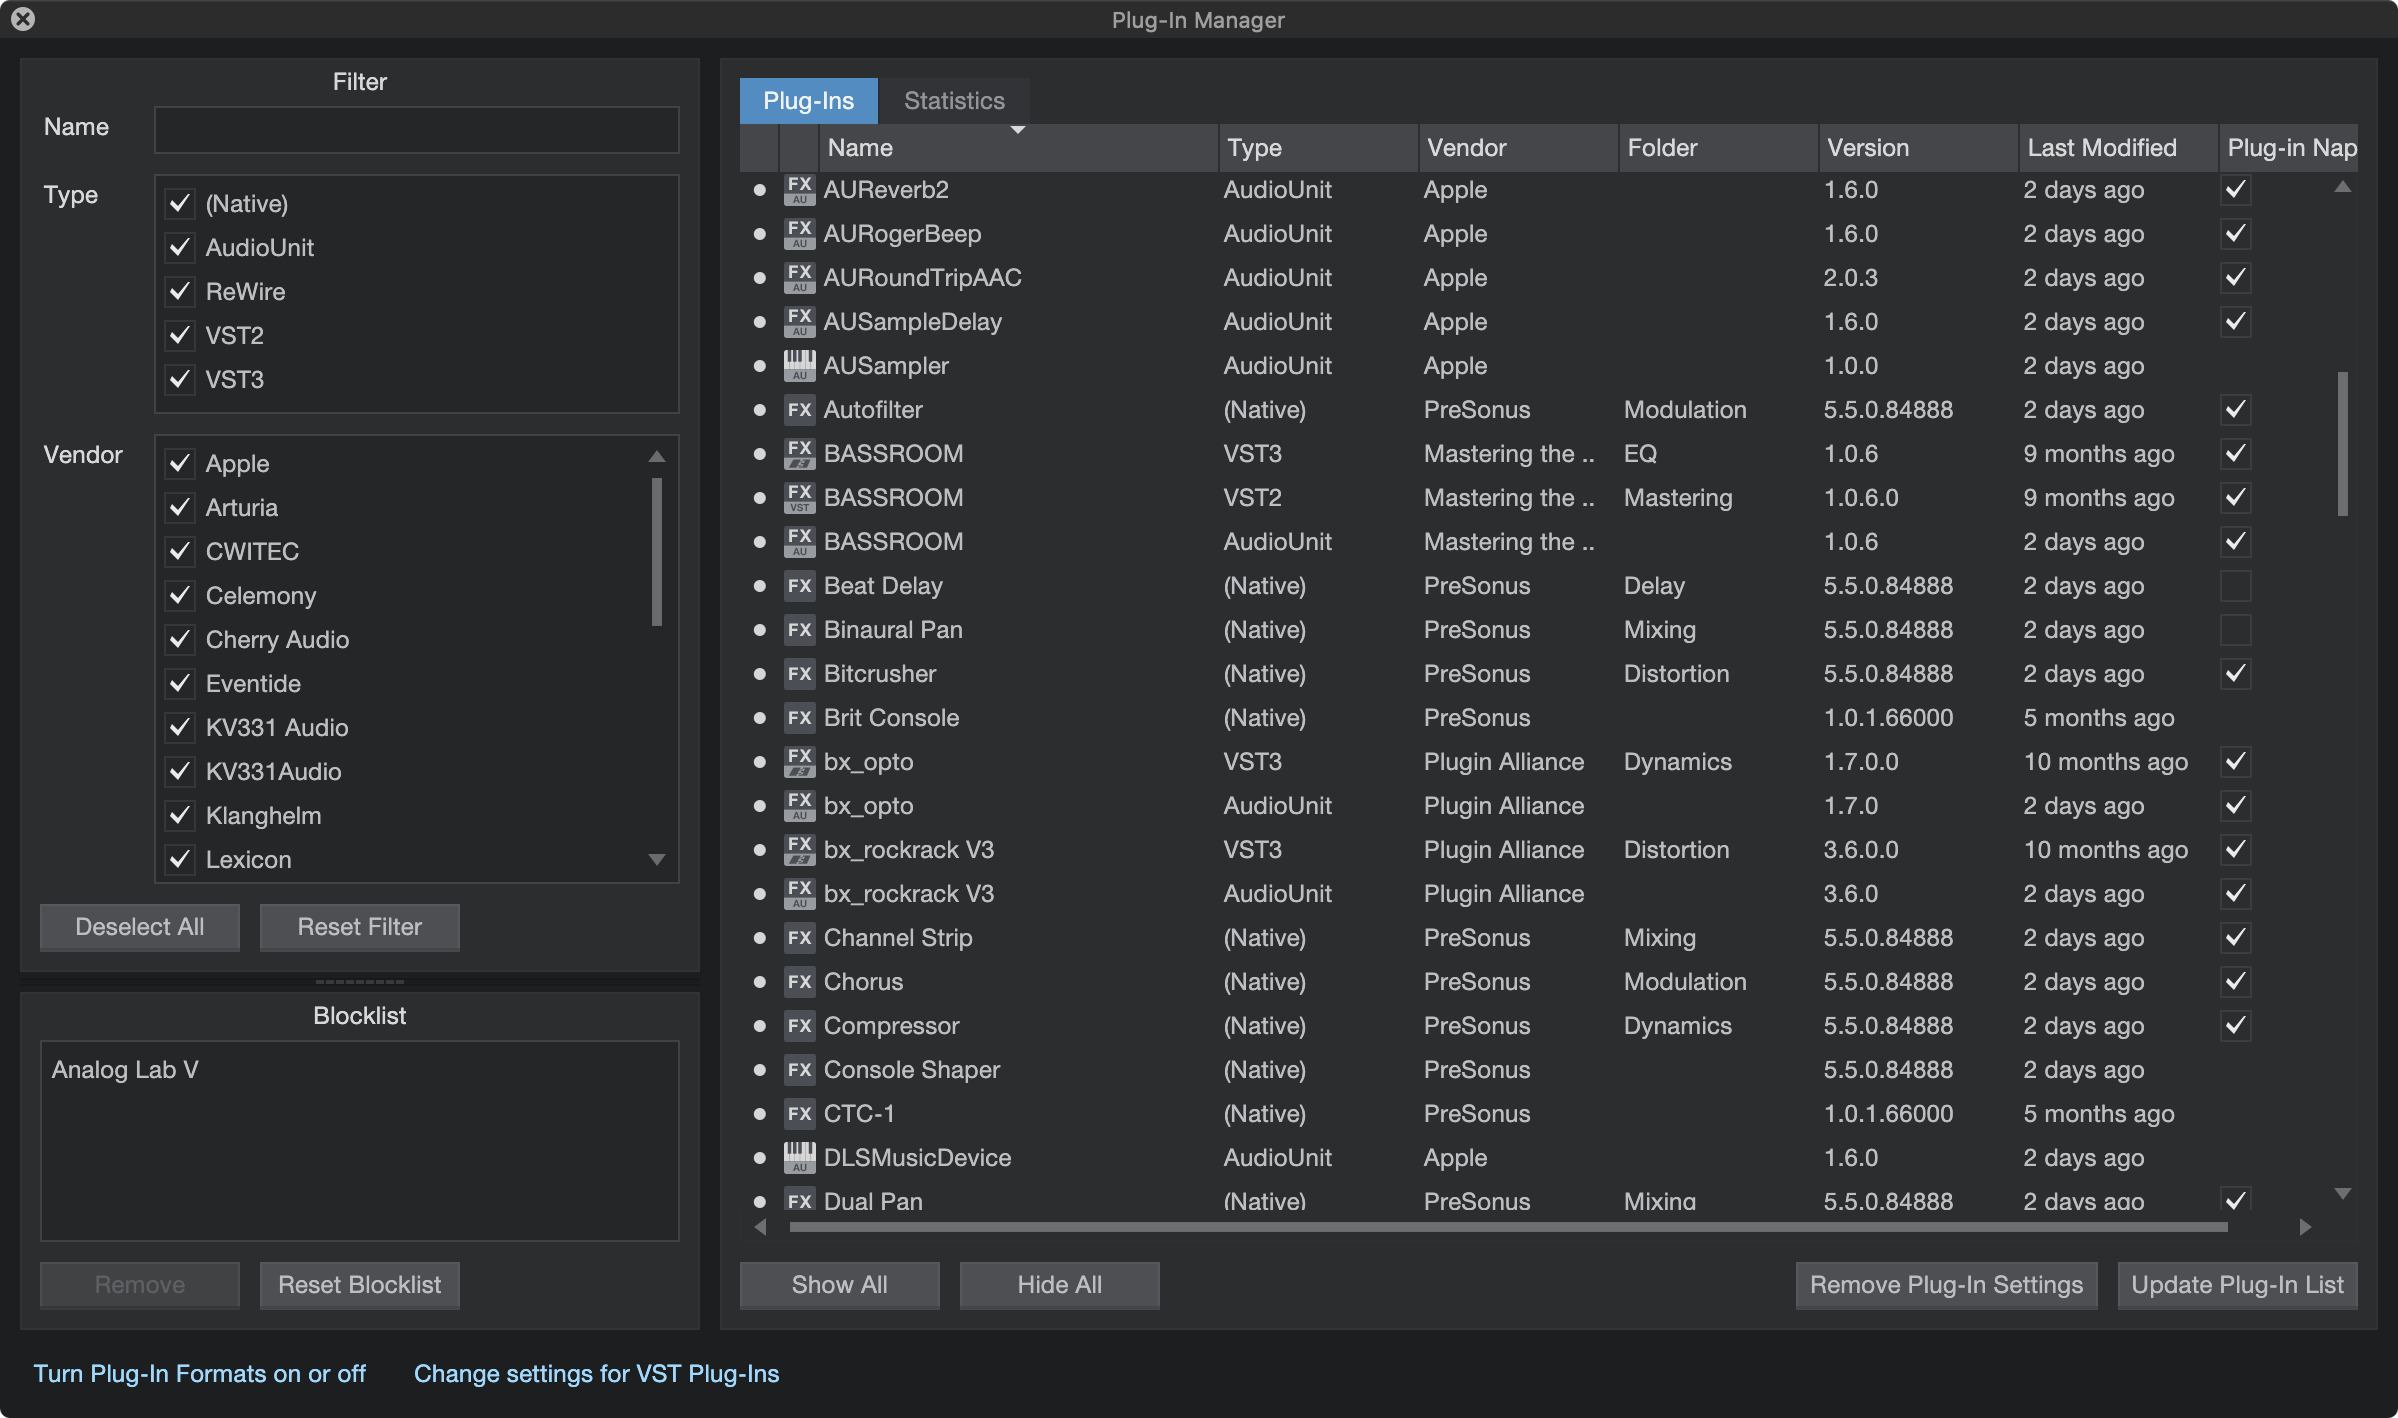Sort by the Vendor column header
This screenshot has width=2398, height=1418.
click(x=1518, y=148)
